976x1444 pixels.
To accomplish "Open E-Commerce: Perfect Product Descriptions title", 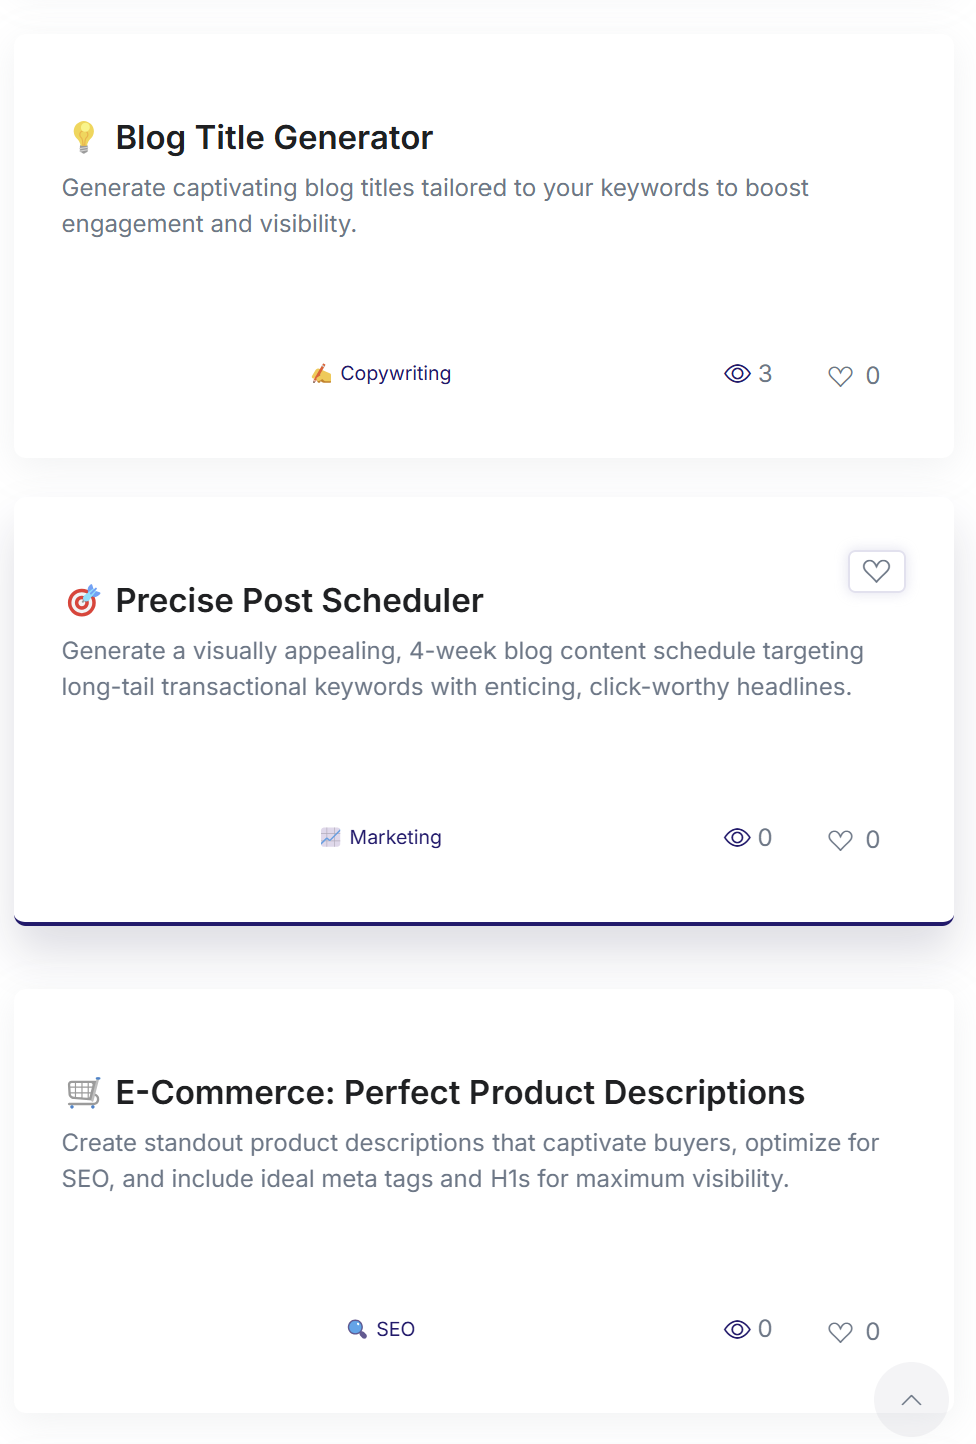I will click(460, 1092).
